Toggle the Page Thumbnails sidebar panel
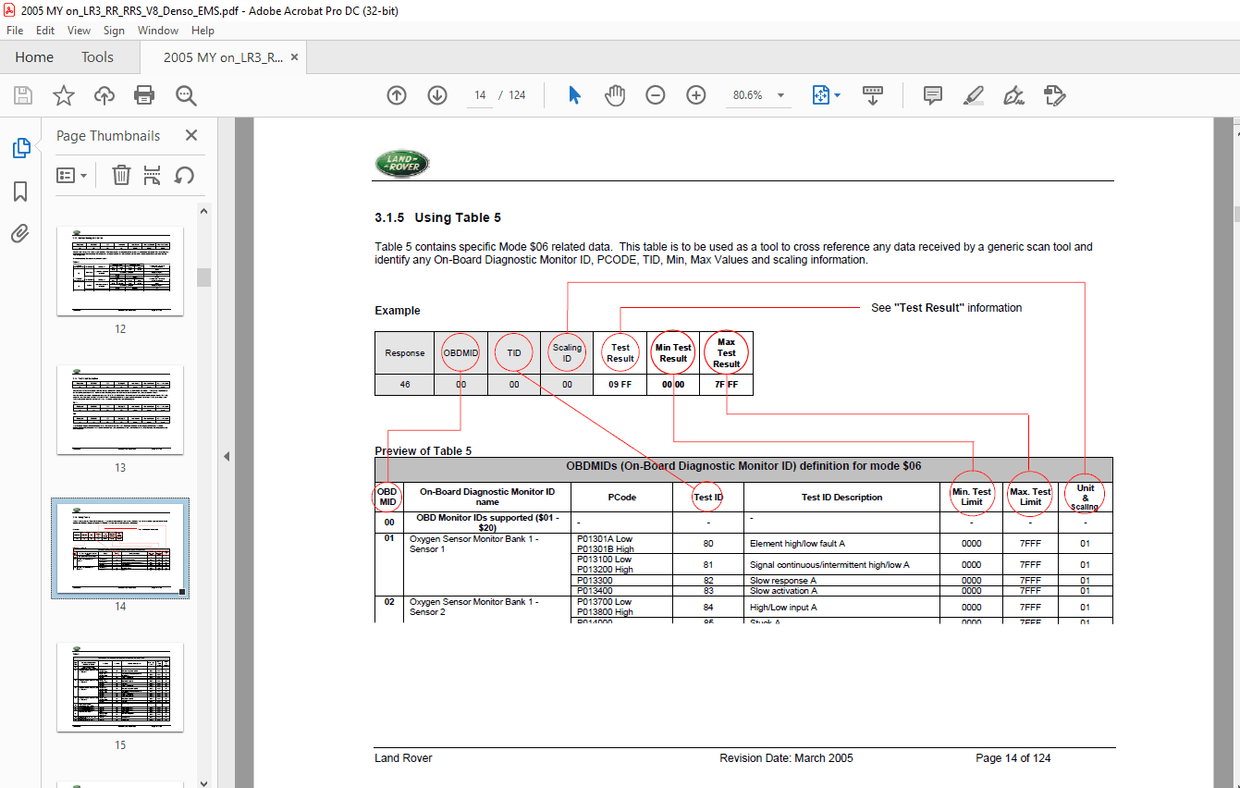Screen dimensions: 1240x788 pos(22,146)
